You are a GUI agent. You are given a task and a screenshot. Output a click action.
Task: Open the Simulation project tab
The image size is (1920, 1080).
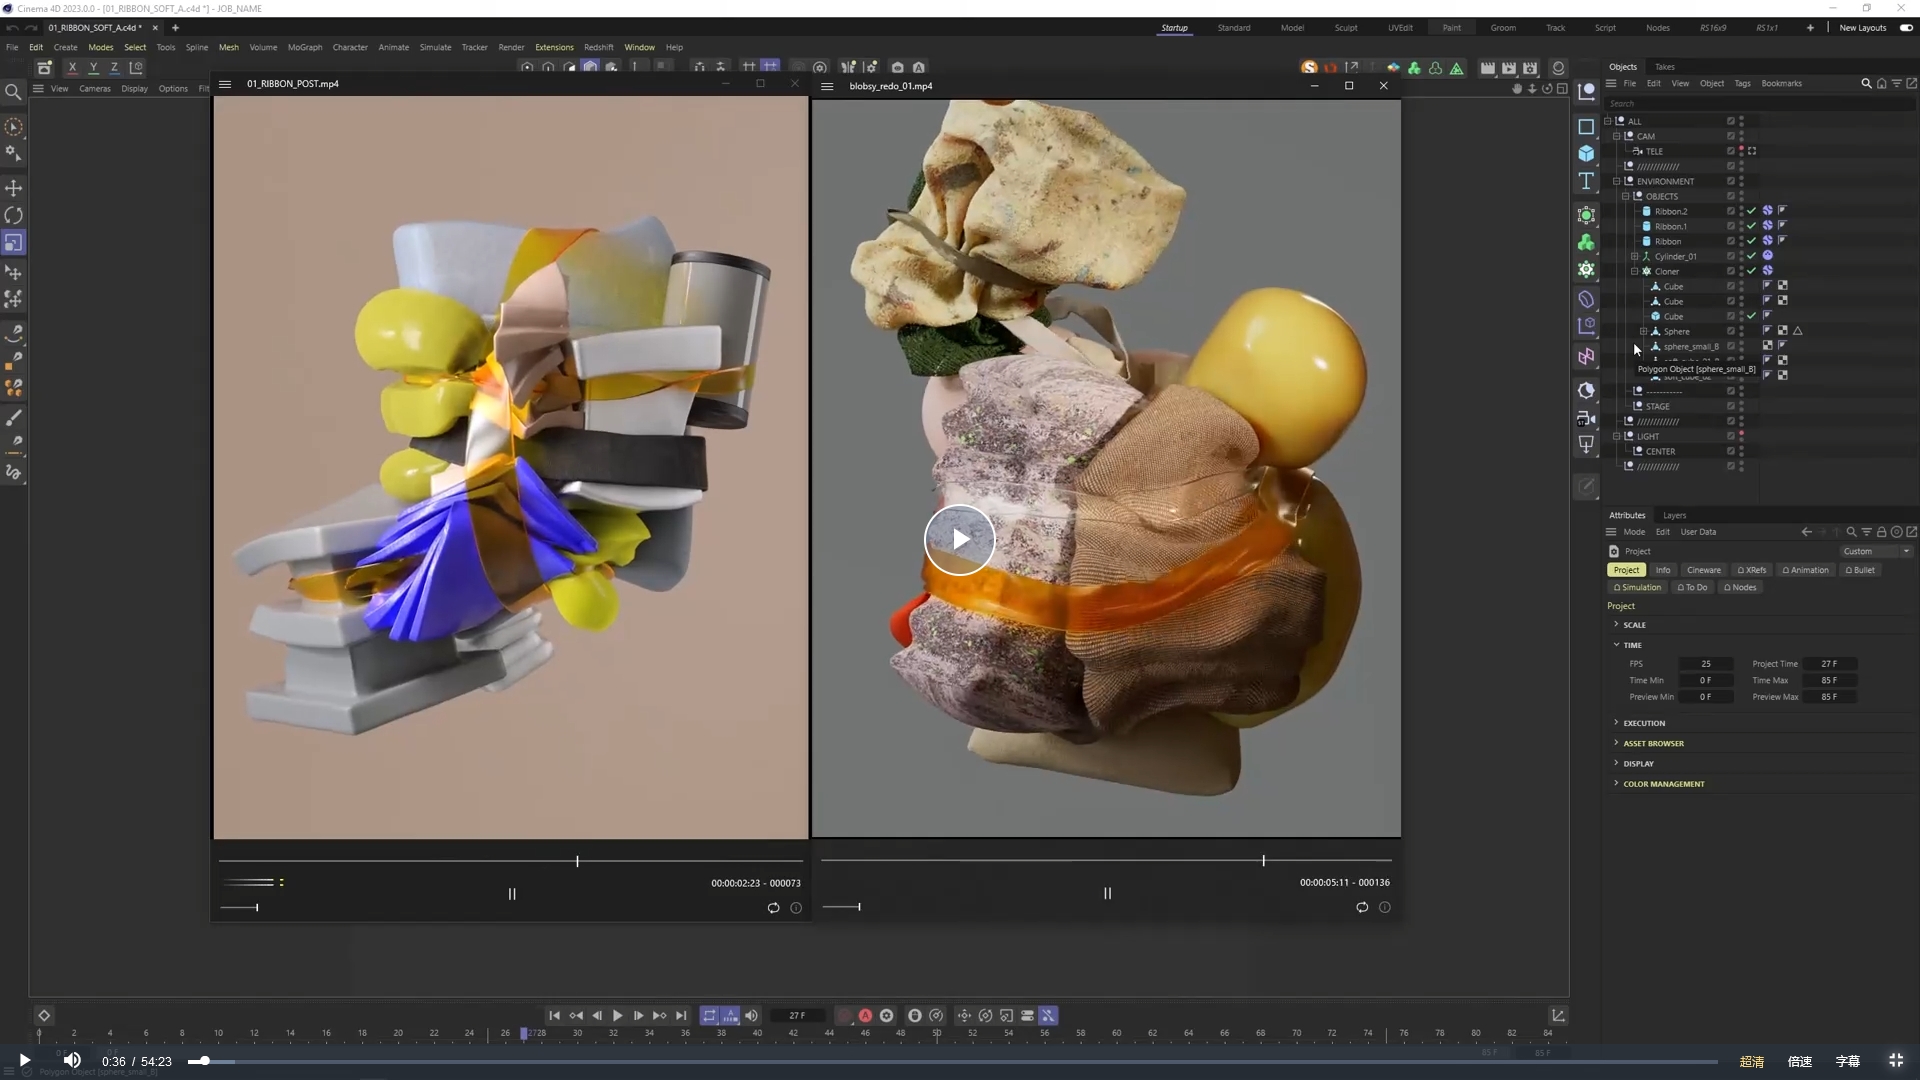1637,587
